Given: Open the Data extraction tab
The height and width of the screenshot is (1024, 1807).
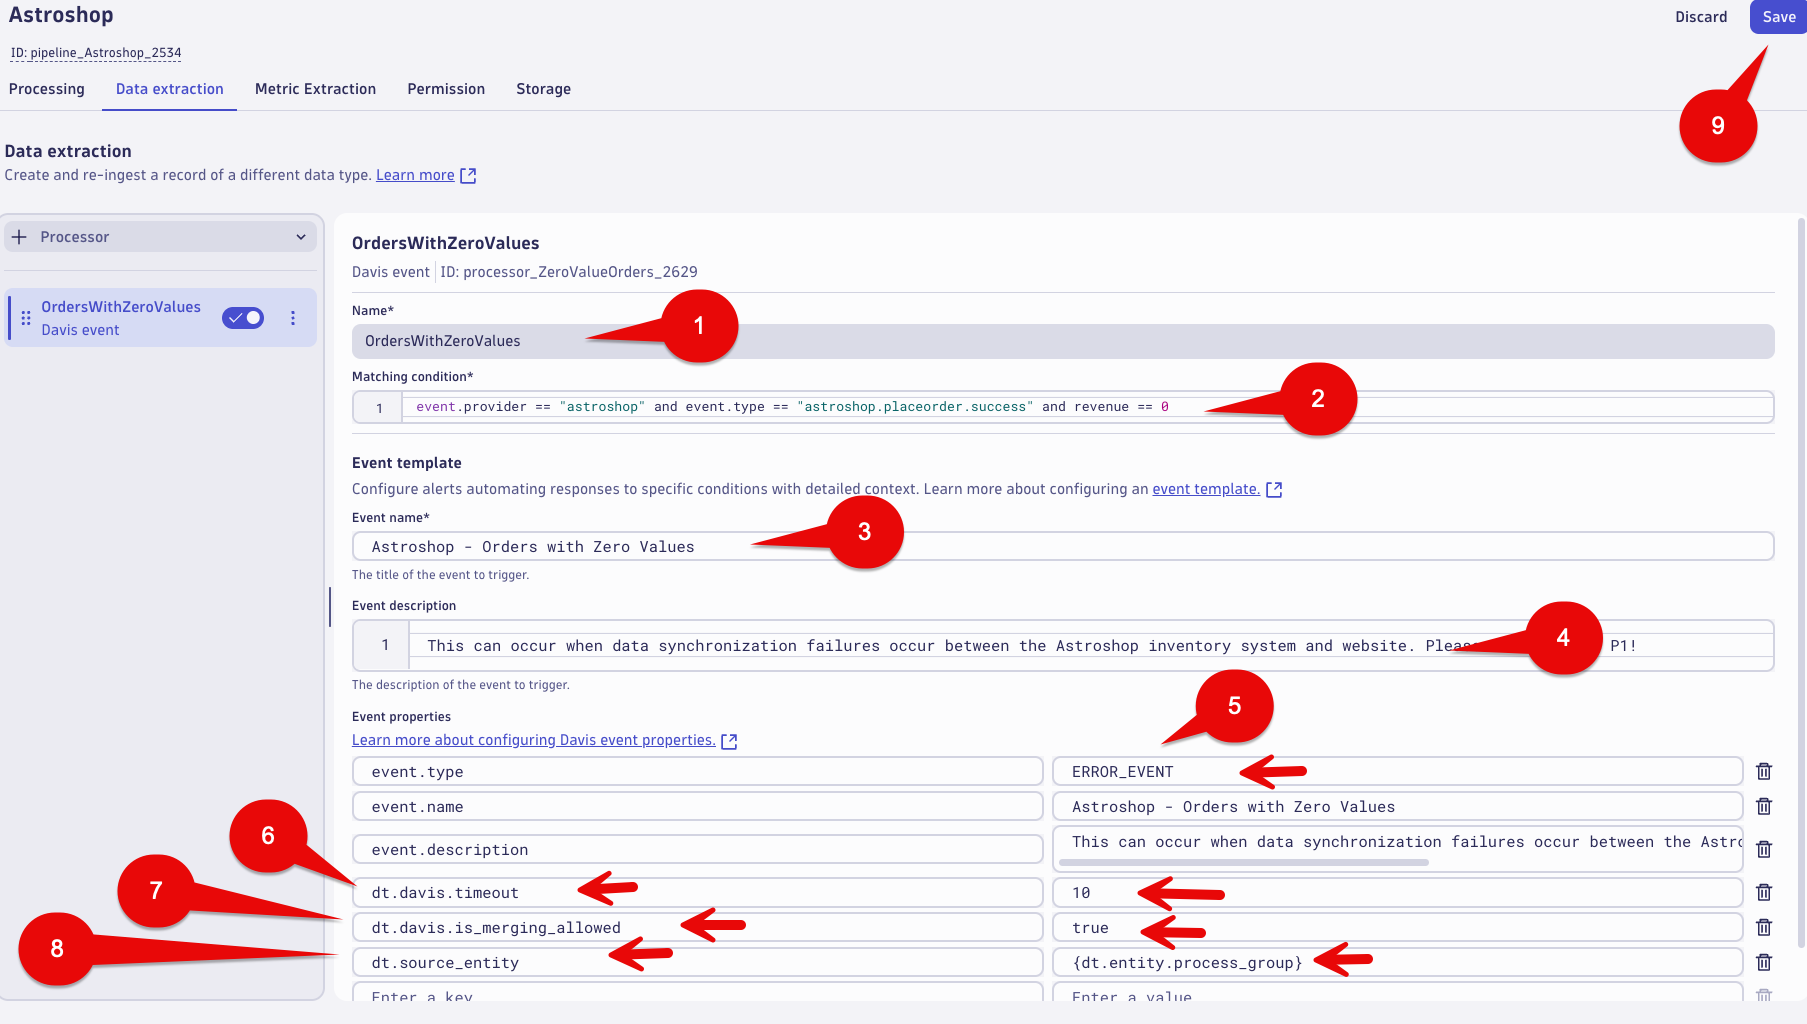Looking at the screenshot, I should click(x=170, y=89).
